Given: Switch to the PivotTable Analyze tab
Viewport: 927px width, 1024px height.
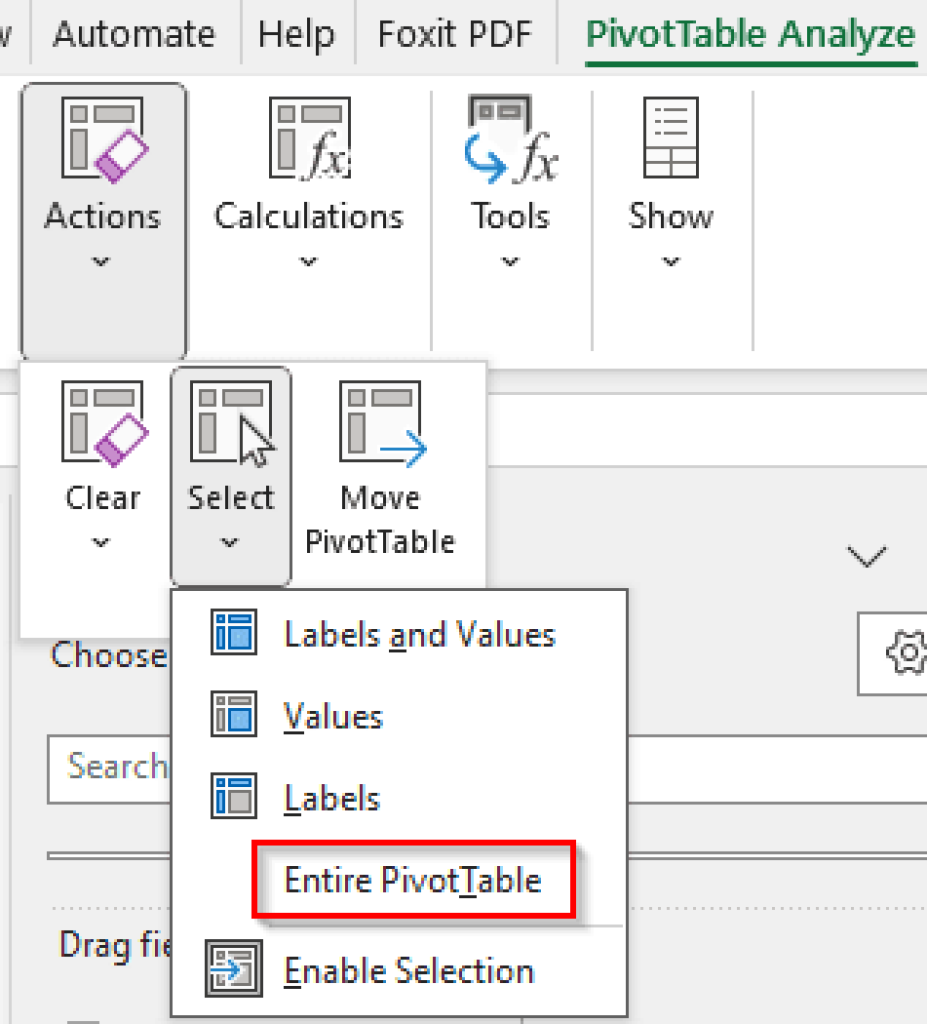Looking at the screenshot, I should pyautogui.click(x=748, y=33).
